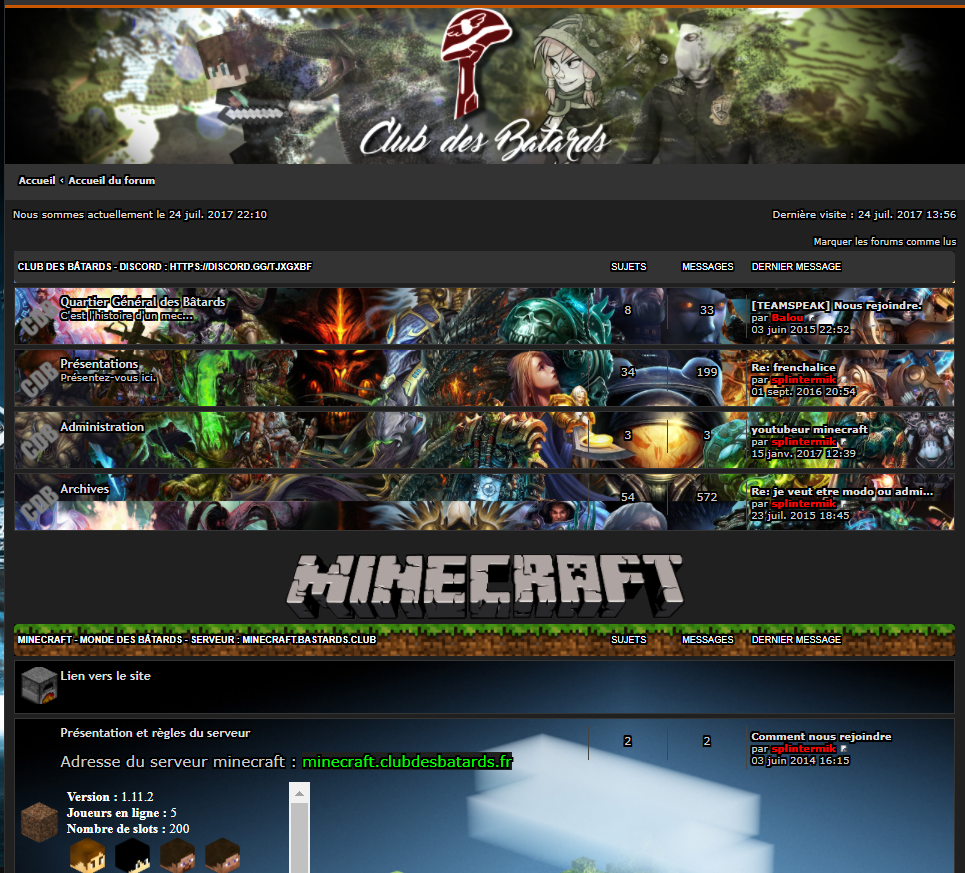Viewport: 965px width, 873px height.
Task: Click the dirt block icon beside server presentation
Action: [x=39, y=821]
